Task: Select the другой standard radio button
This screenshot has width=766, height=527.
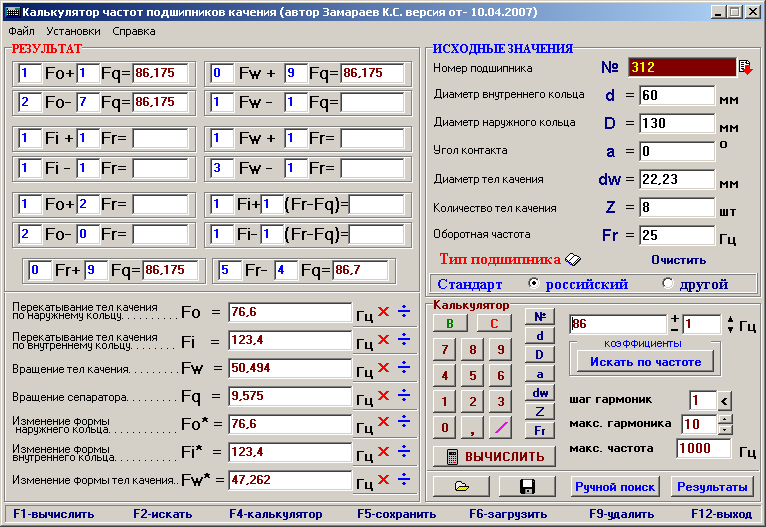Action: (x=668, y=284)
